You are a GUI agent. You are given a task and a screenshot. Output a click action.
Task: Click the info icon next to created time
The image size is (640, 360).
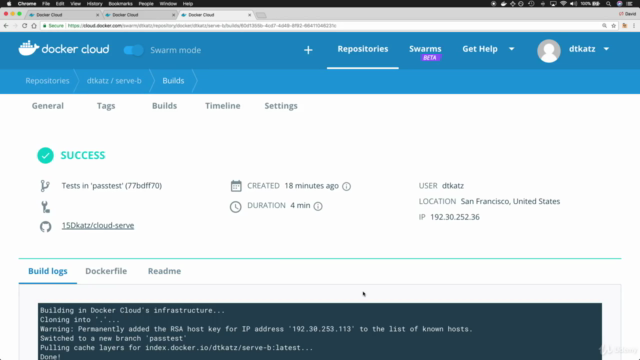click(346, 186)
